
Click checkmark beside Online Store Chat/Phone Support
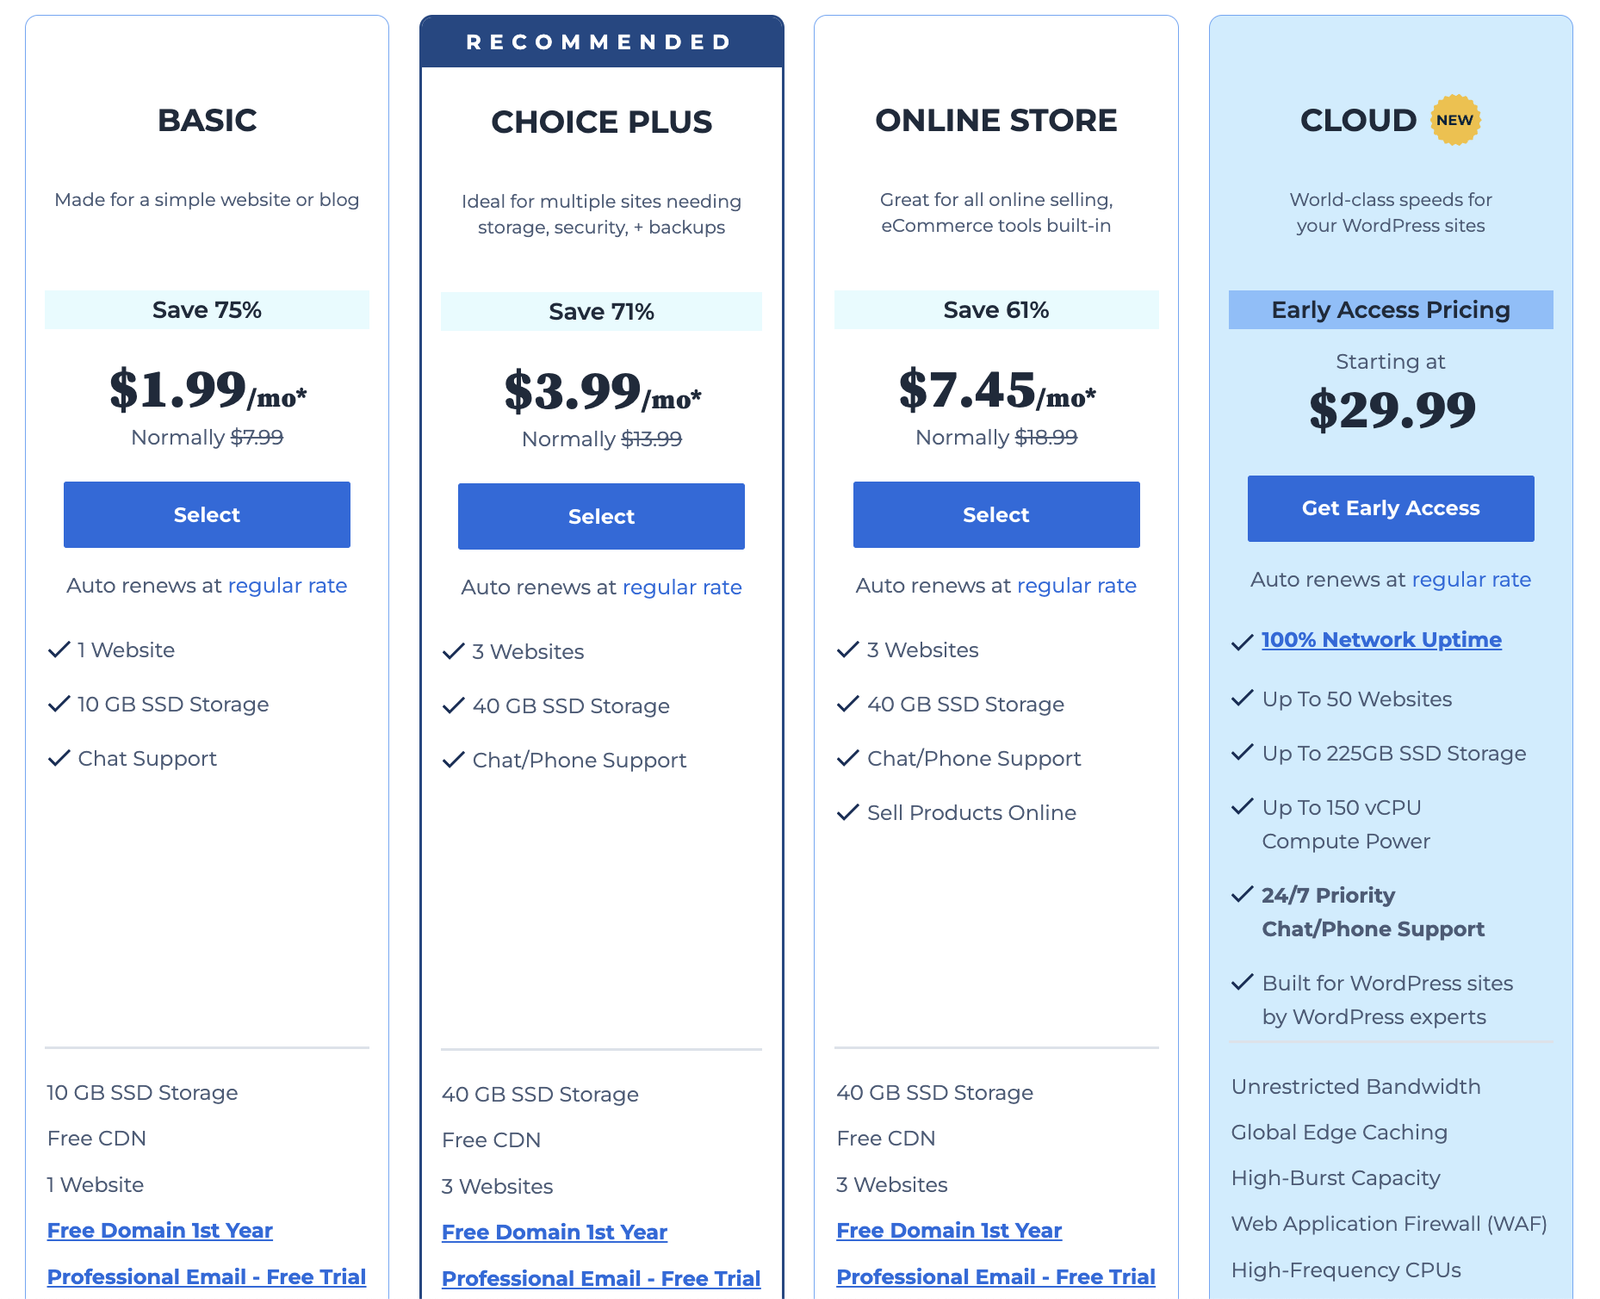pyautogui.click(x=848, y=758)
